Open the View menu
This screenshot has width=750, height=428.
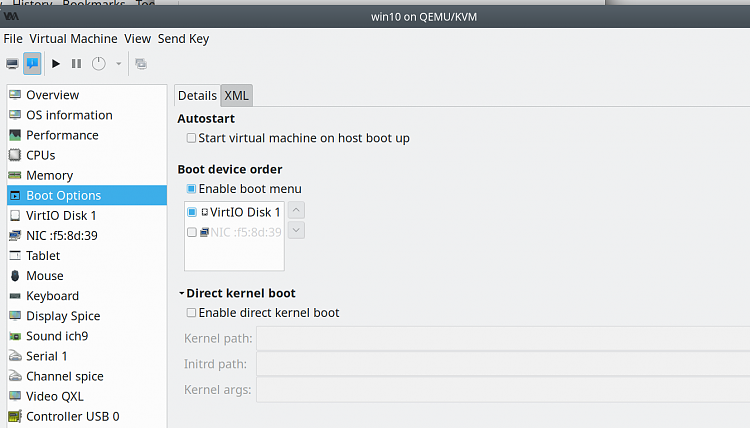pos(137,39)
